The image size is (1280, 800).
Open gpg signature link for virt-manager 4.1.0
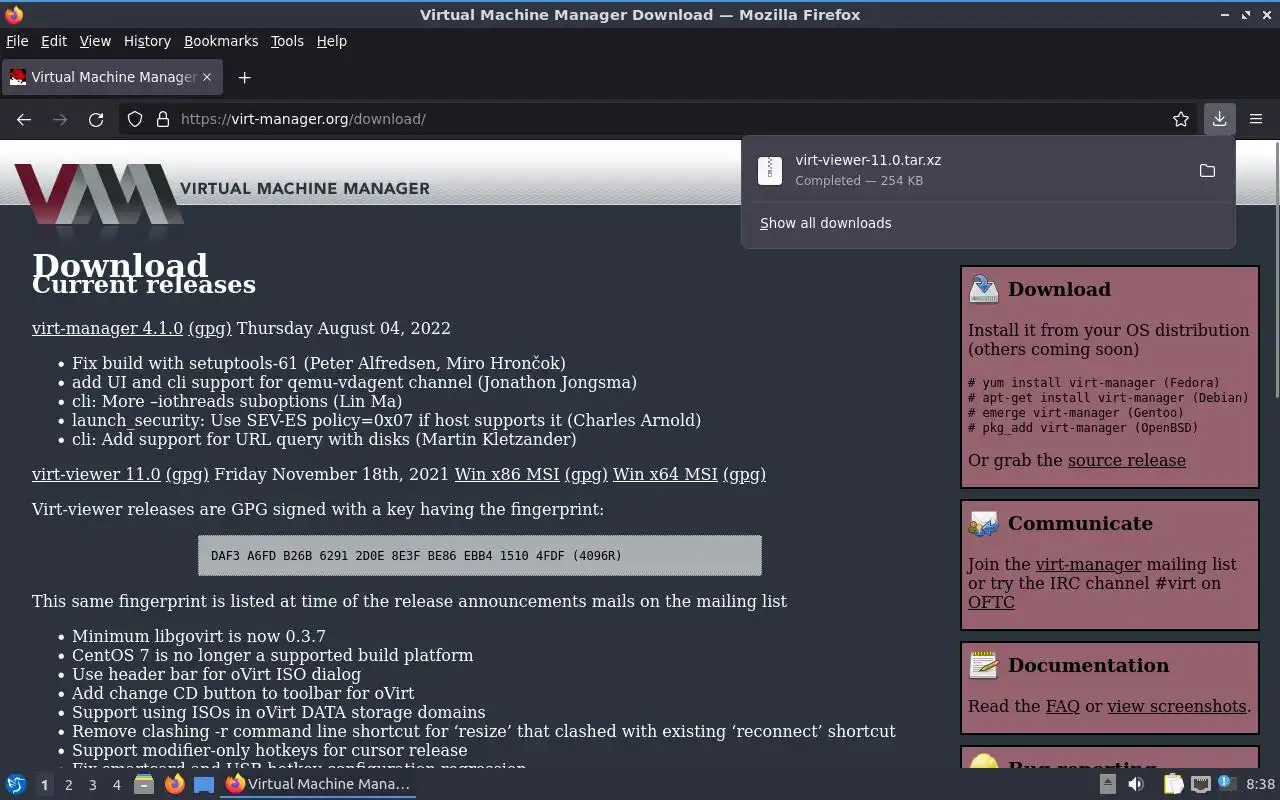pyautogui.click(x=210, y=328)
